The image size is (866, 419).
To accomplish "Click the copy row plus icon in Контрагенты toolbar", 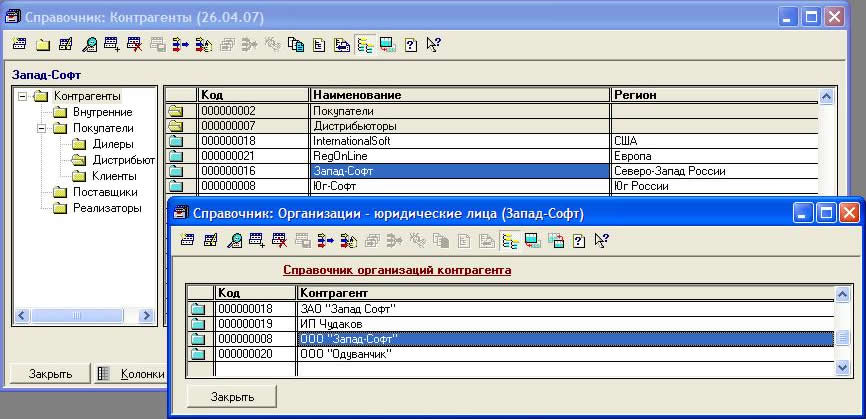I will (112, 45).
